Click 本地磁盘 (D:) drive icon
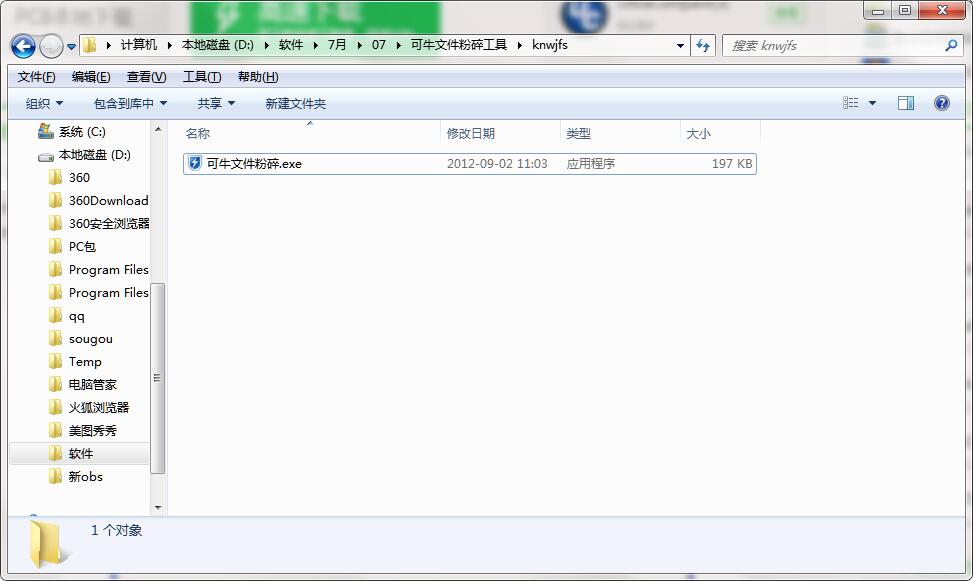 click(x=46, y=157)
